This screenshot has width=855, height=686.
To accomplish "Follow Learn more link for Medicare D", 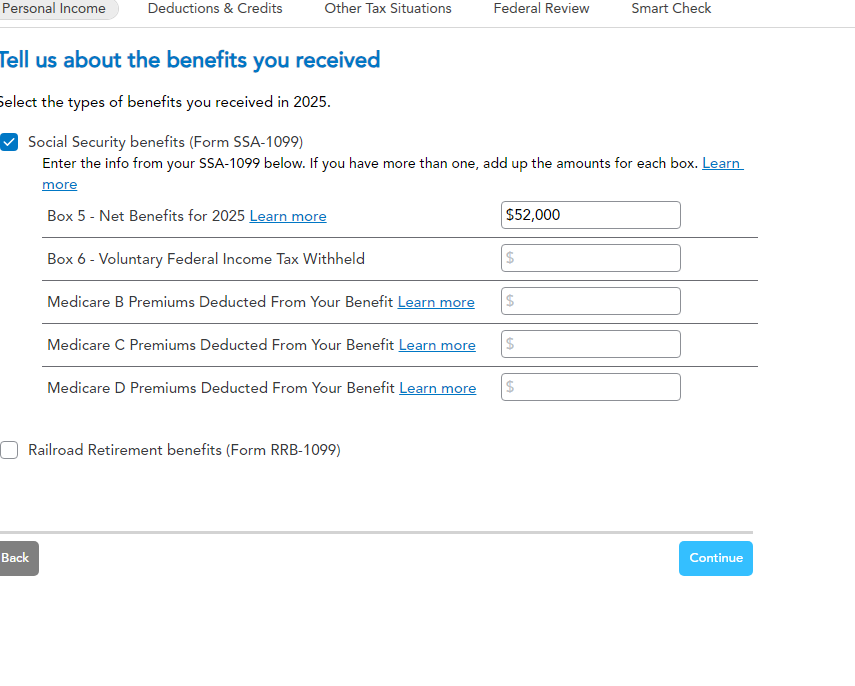I will click(437, 388).
